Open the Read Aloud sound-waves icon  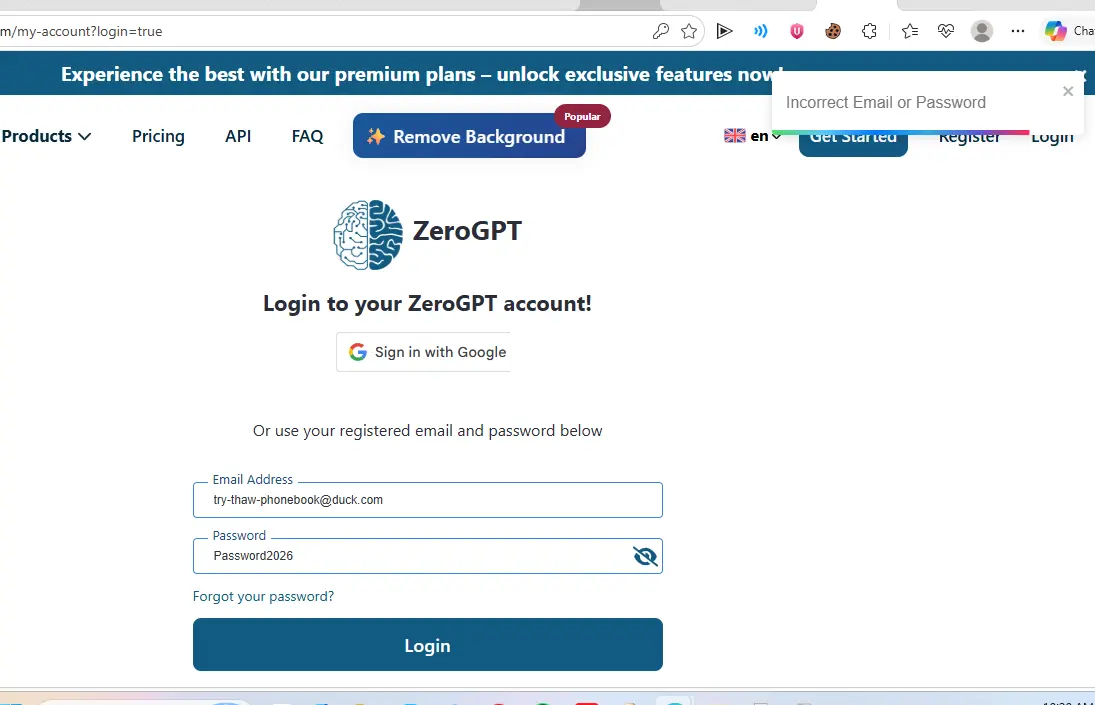[x=760, y=31]
